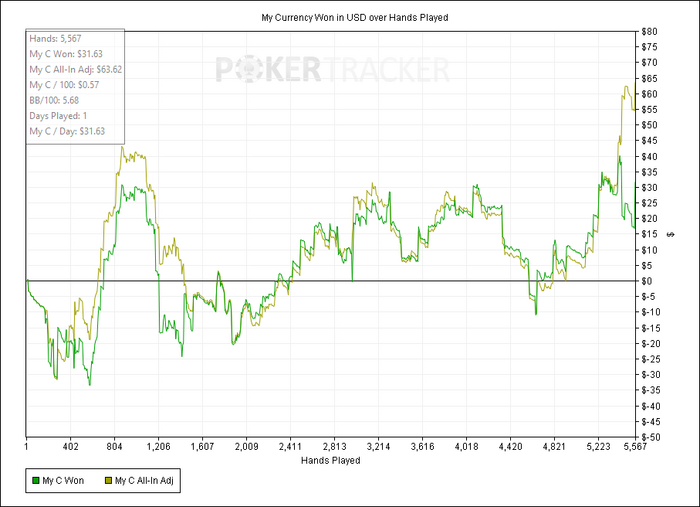The width and height of the screenshot is (700, 507).
Task: Click the $ axis title on right side
Action: 671,234
